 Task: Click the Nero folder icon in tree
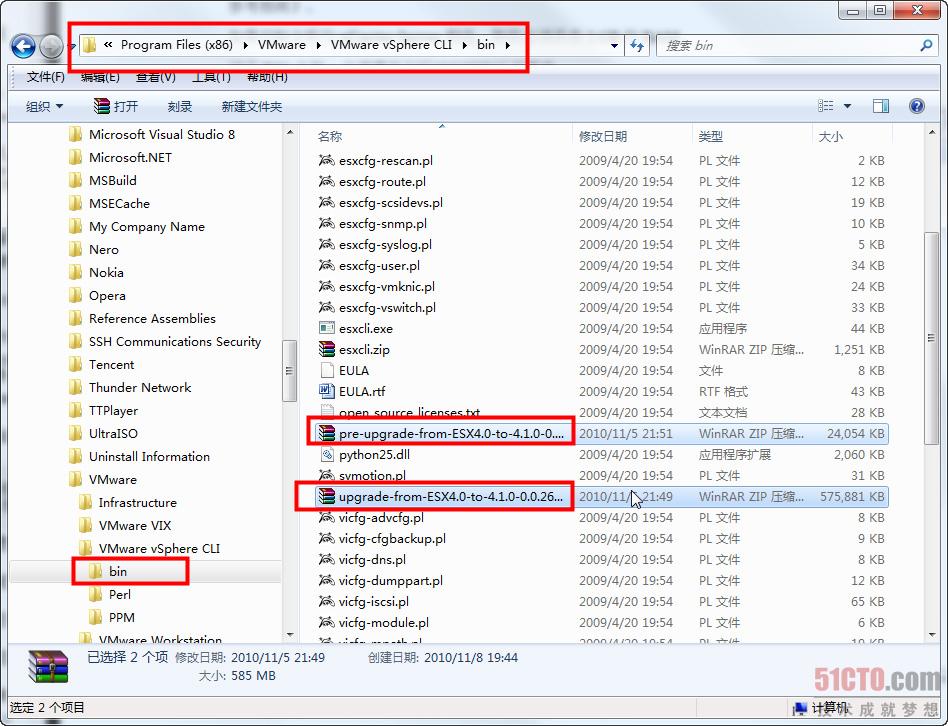point(76,249)
